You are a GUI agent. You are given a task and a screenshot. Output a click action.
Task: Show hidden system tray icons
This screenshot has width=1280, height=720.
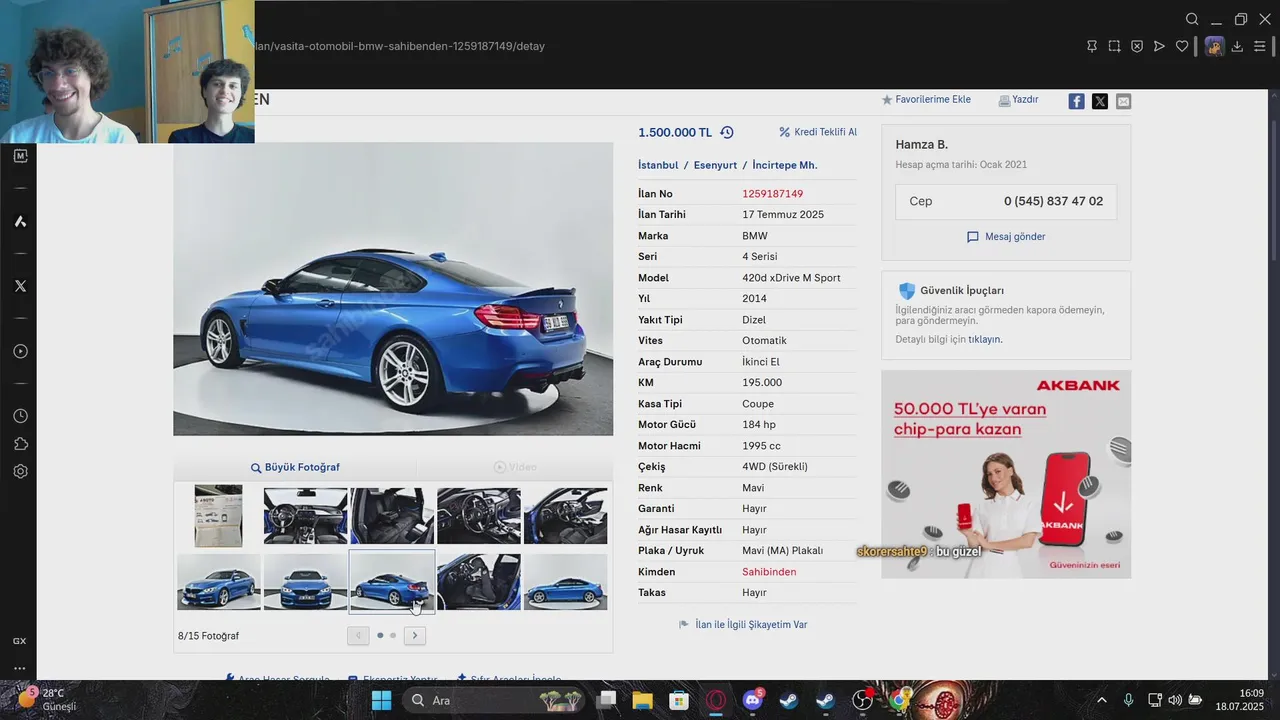1102,700
